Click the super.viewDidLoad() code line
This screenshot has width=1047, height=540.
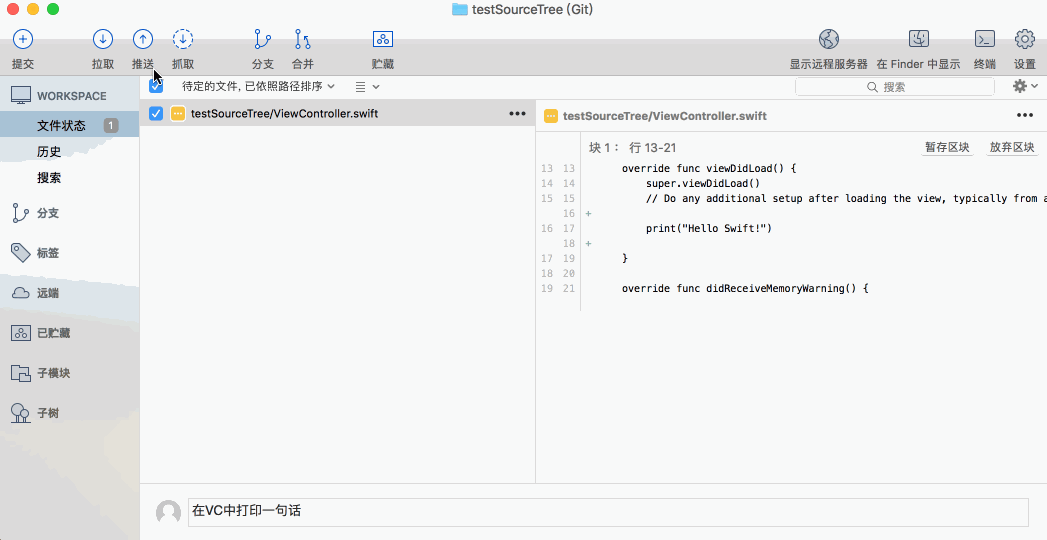click(x=702, y=184)
